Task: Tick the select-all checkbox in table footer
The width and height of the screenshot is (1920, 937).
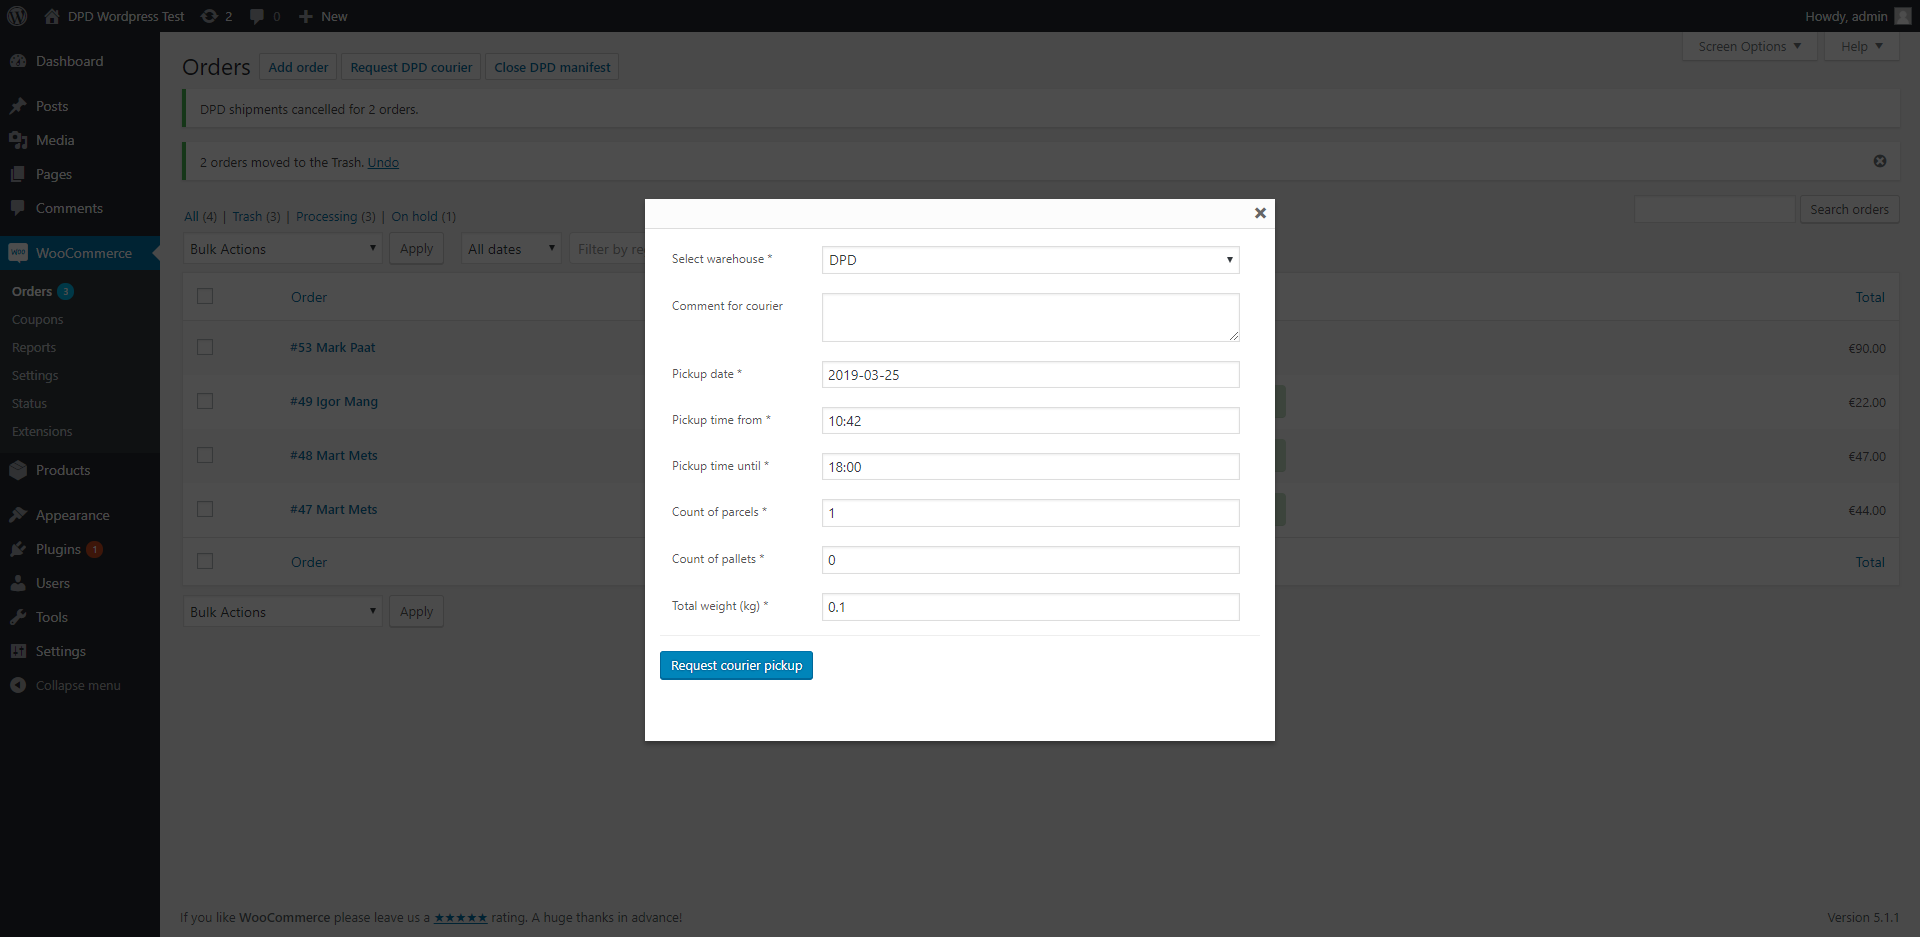Action: point(205,561)
